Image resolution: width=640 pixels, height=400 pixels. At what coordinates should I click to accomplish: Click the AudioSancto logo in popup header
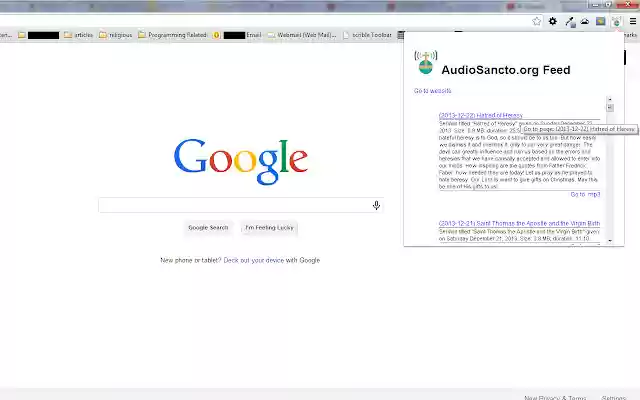point(426,62)
